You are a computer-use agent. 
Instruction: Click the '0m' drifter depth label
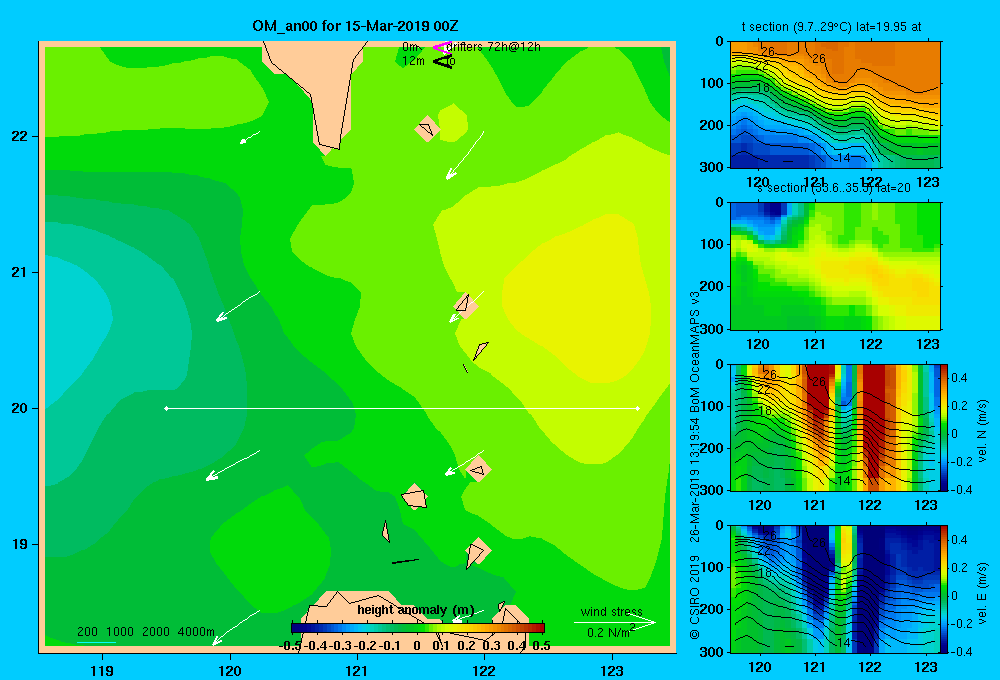point(410,47)
